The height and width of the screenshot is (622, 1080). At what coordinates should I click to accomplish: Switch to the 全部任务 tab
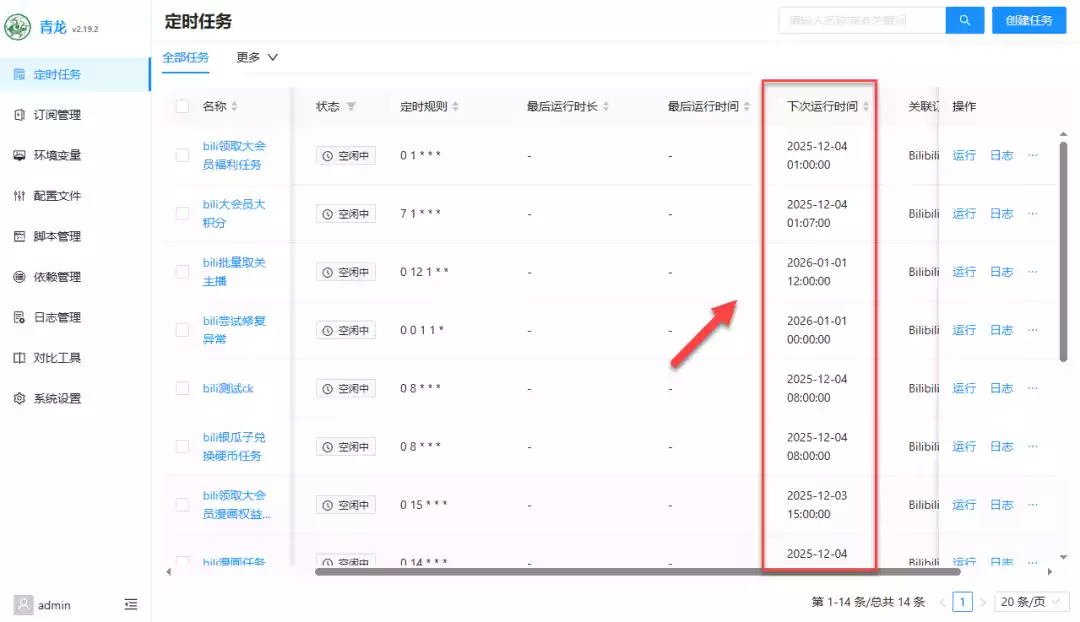186,58
